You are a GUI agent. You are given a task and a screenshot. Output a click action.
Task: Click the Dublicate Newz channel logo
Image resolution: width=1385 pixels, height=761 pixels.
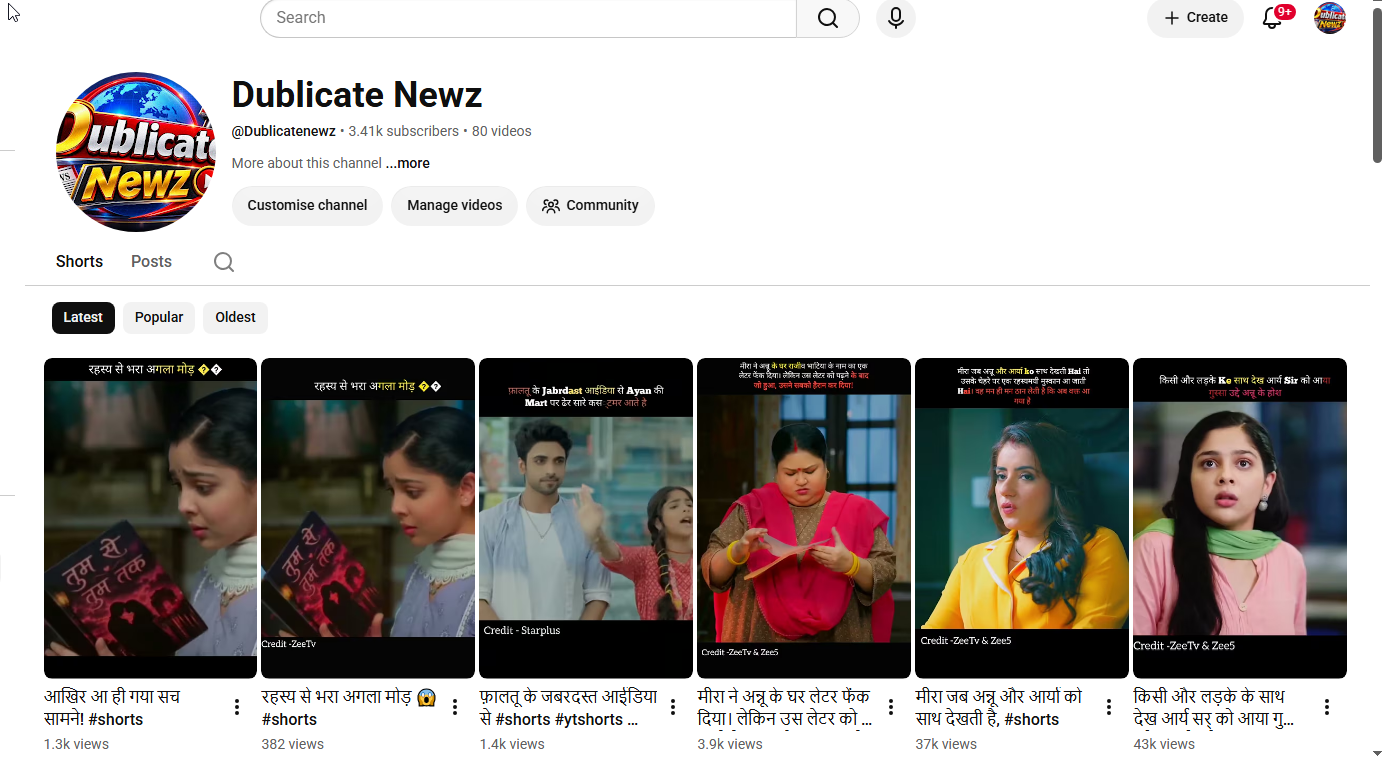pyautogui.click(x=136, y=152)
